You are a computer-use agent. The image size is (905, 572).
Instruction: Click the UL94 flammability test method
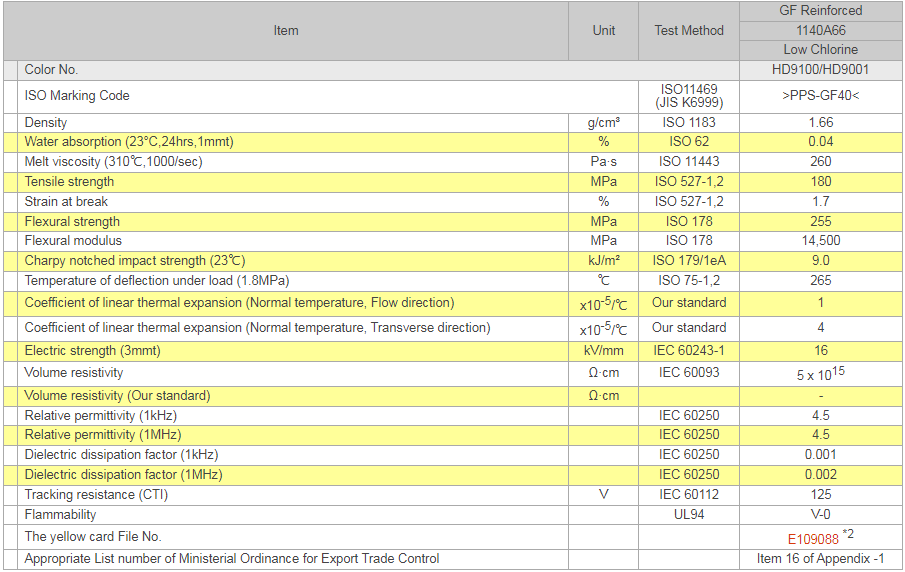[x=689, y=514]
